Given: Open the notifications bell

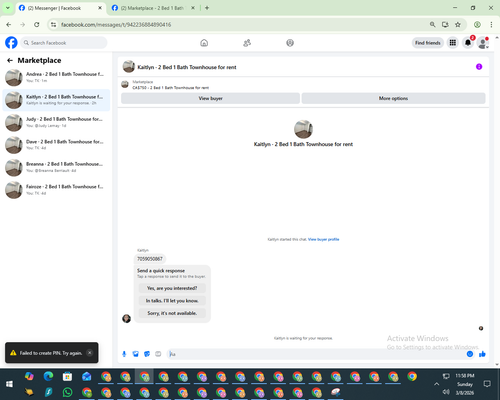Looking at the screenshot, I should (x=468, y=43).
